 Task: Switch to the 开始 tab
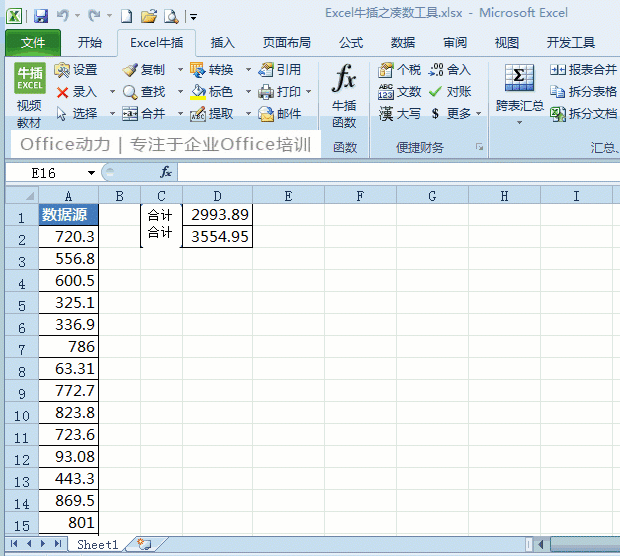(x=90, y=43)
